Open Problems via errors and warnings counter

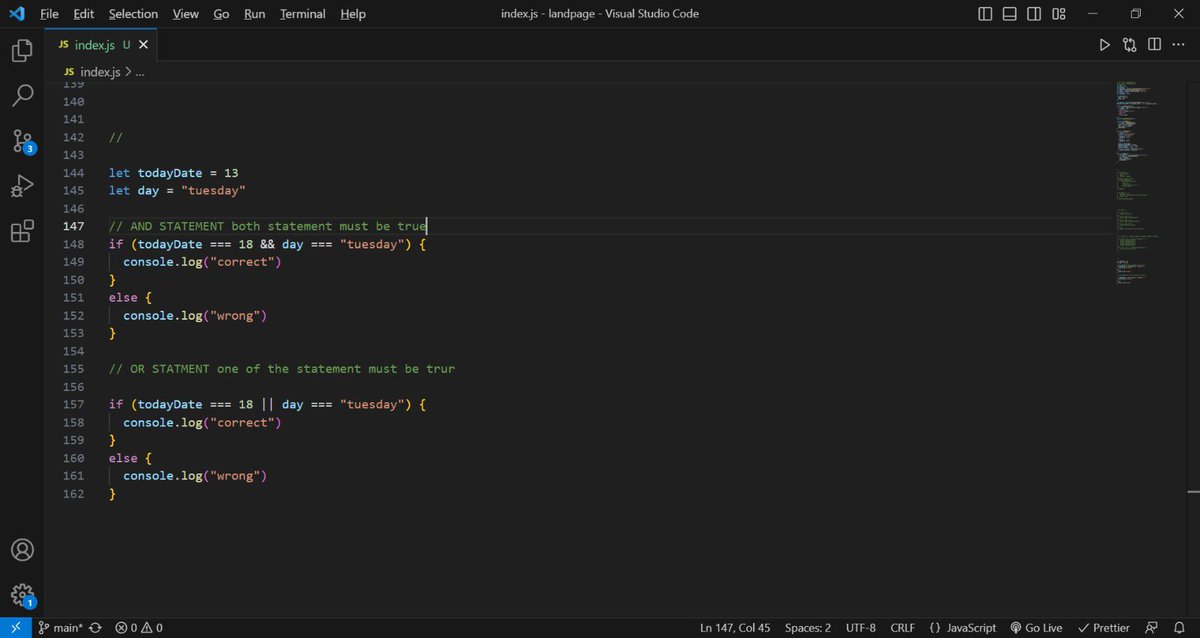[139, 628]
